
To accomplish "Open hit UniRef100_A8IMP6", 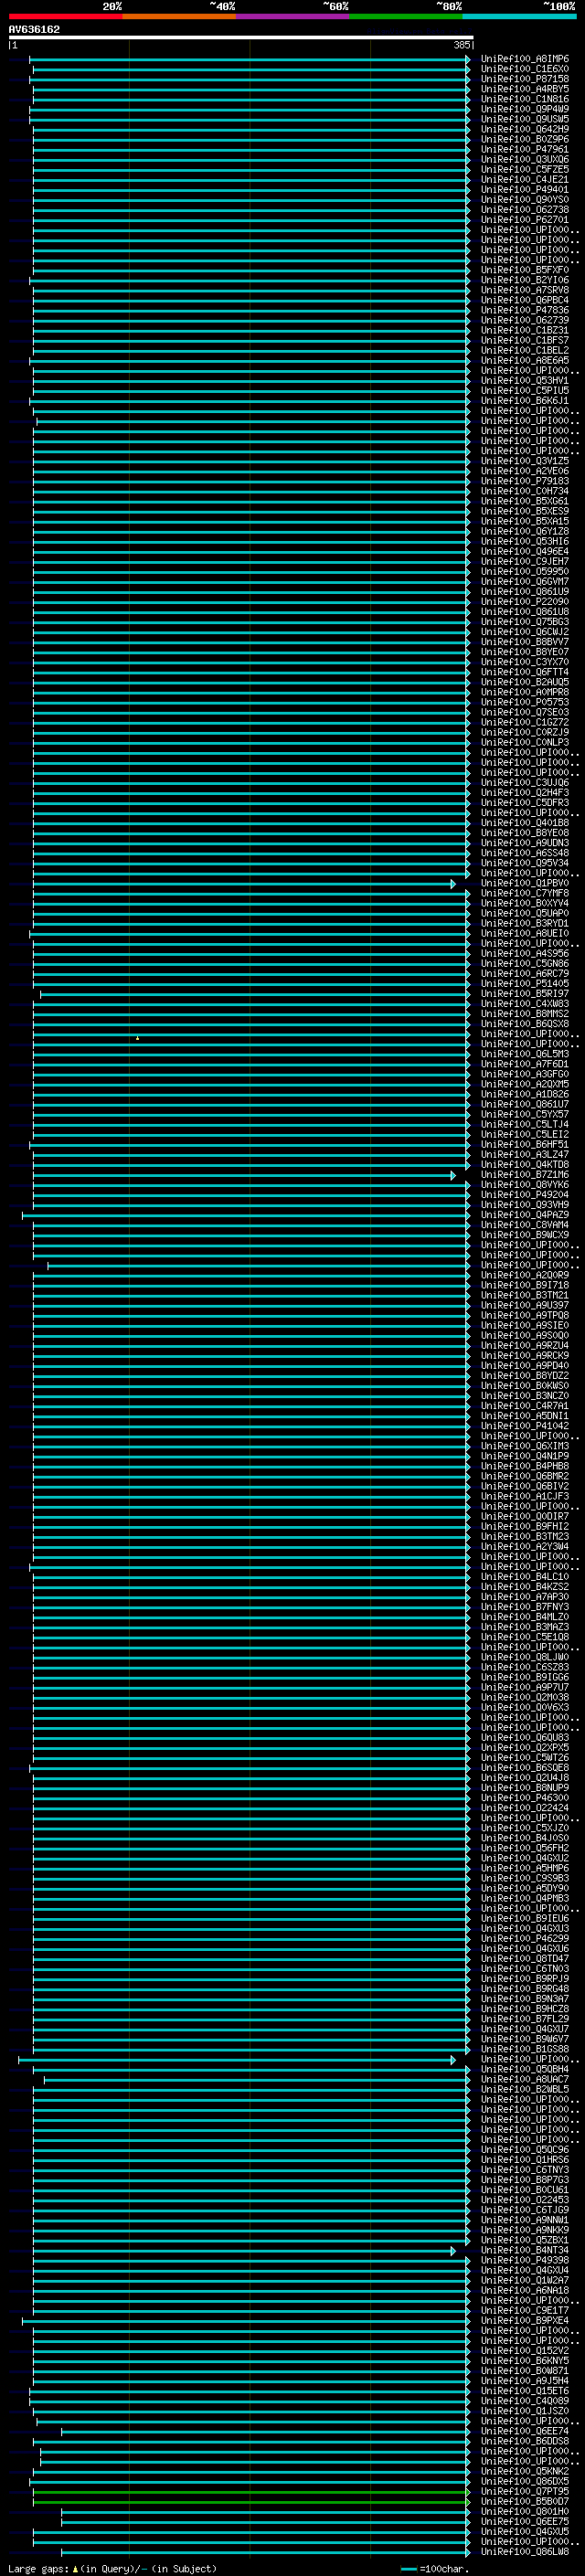I will click(525, 59).
